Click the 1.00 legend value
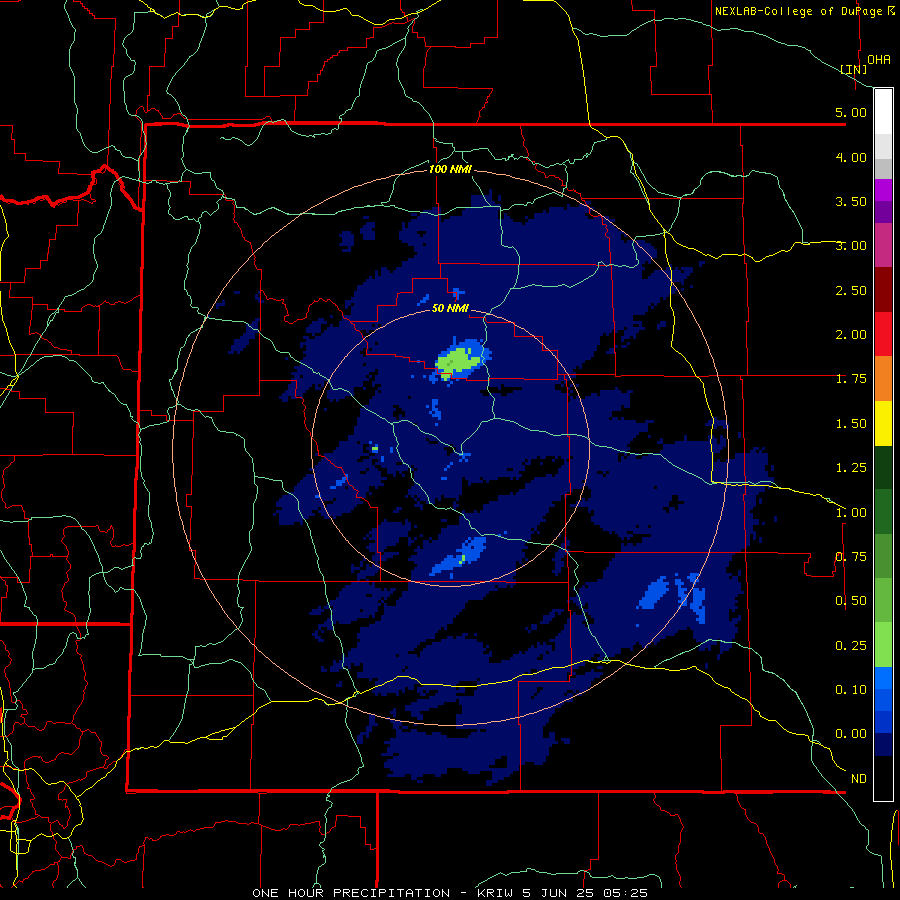Image resolution: width=900 pixels, height=900 pixels. [x=851, y=513]
